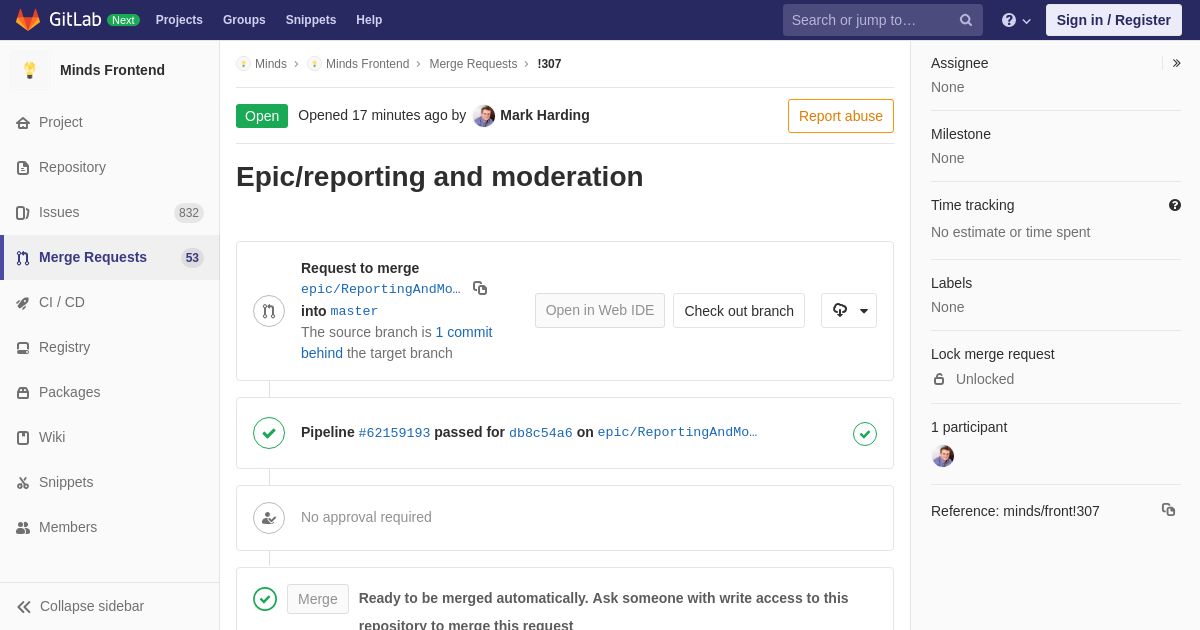1200x630 pixels.
Task: Click the Project home icon in sidebar
Action: coord(23,123)
